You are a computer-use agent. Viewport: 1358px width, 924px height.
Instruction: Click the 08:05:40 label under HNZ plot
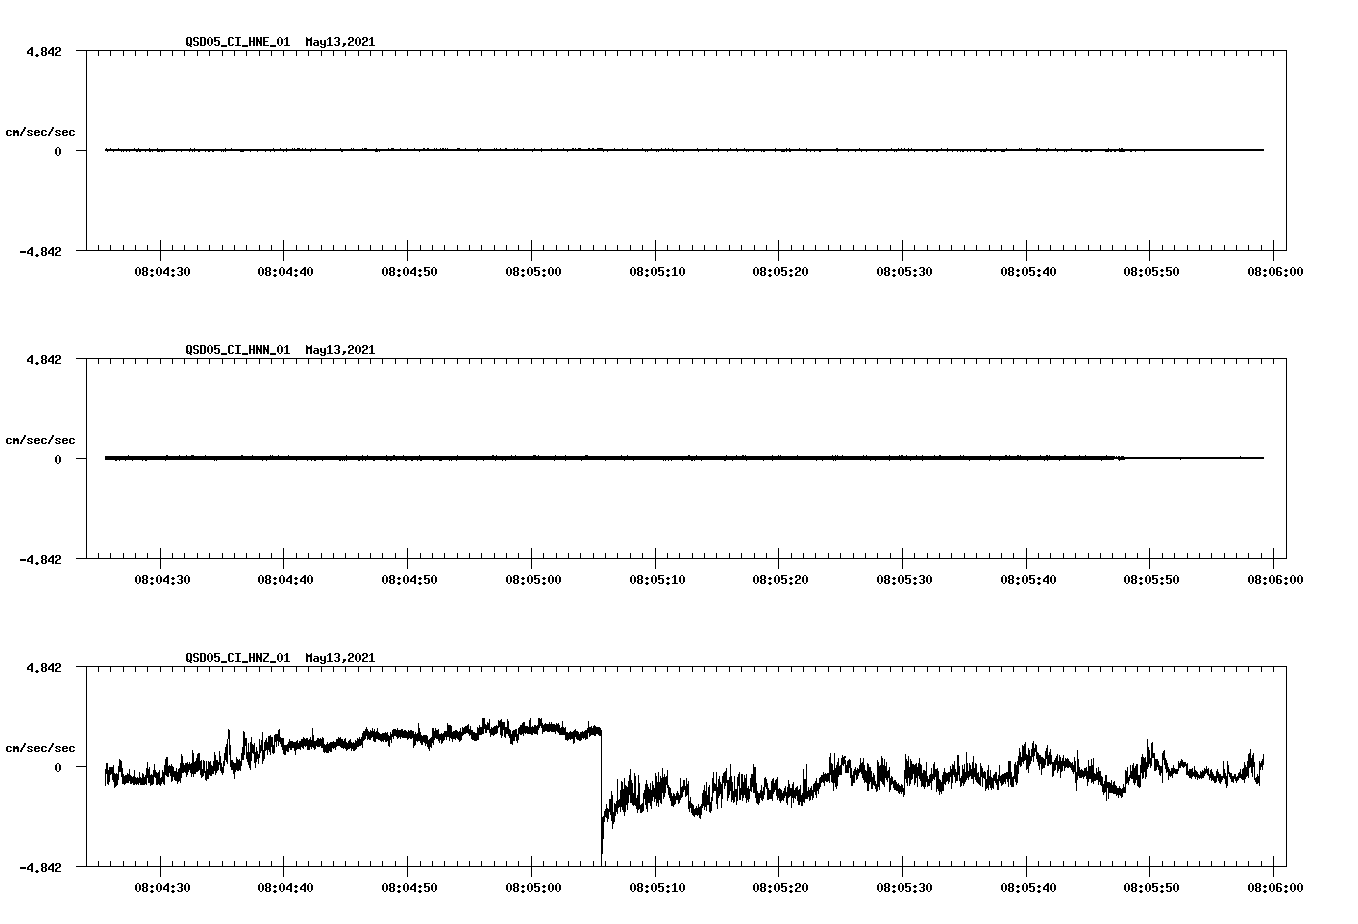coord(1027,887)
